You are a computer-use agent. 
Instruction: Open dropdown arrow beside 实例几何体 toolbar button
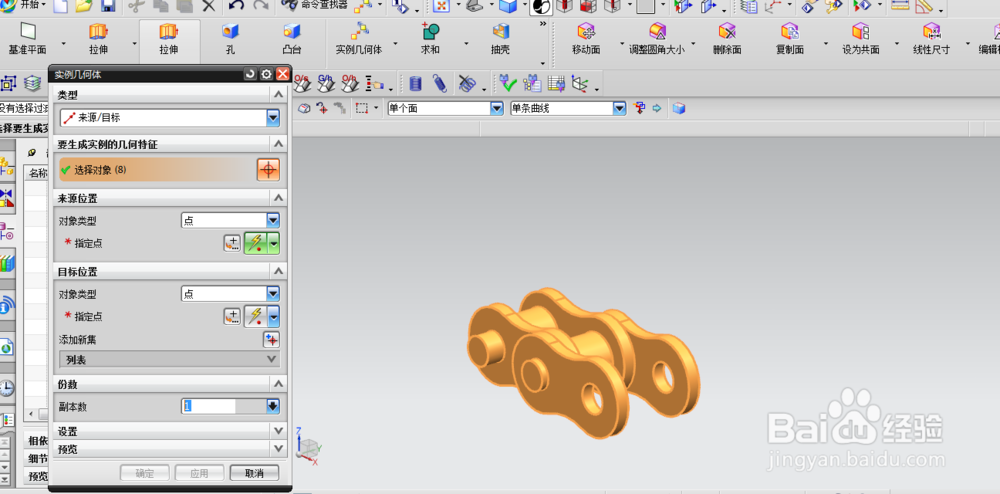pyautogui.click(x=396, y=44)
